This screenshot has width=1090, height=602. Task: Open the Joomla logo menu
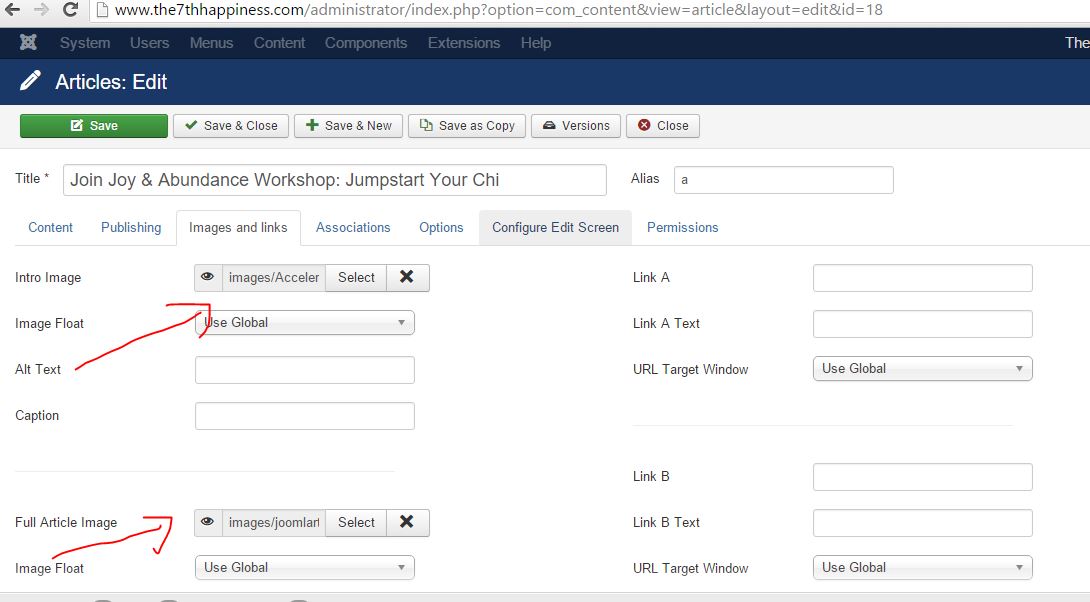click(28, 42)
